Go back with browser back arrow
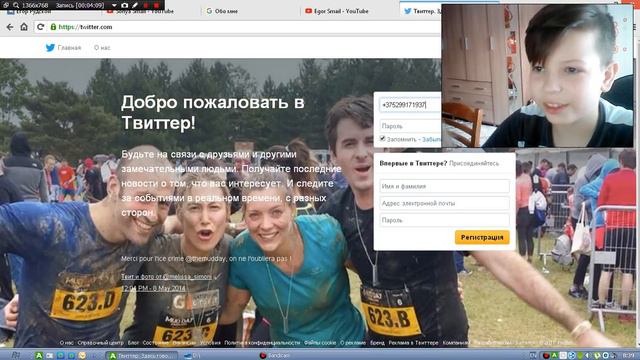The width and height of the screenshot is (640, 360). tap(10, 27)
